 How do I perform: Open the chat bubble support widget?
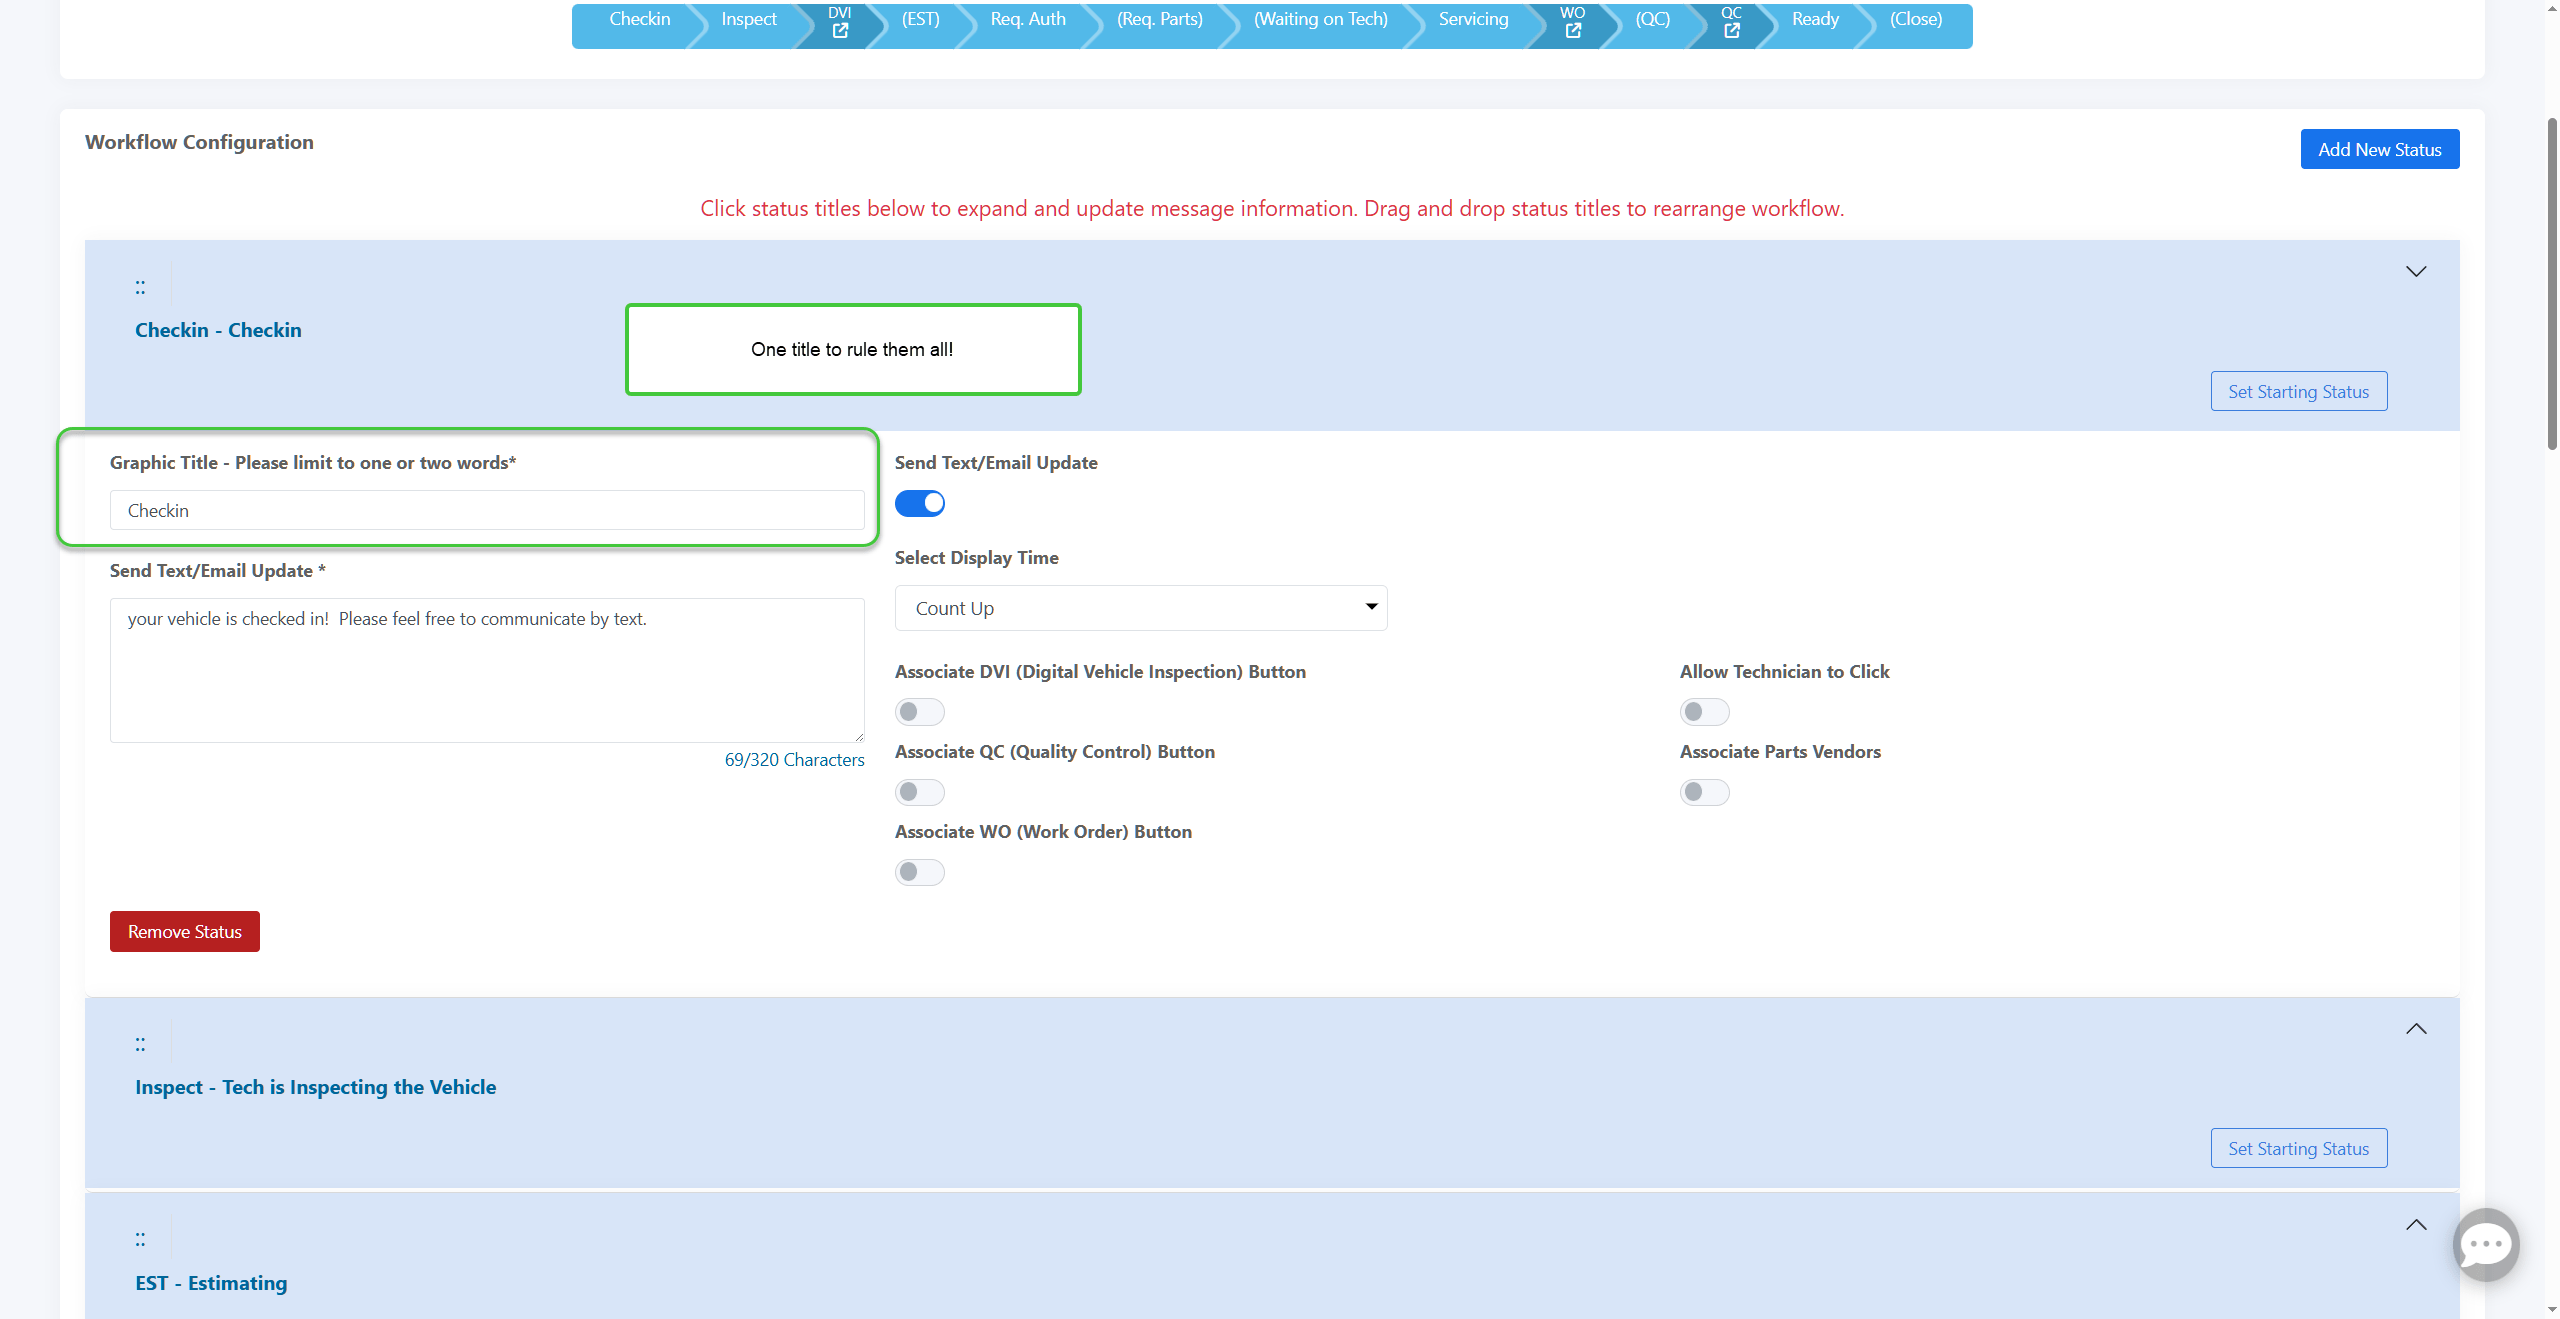2485,1244
